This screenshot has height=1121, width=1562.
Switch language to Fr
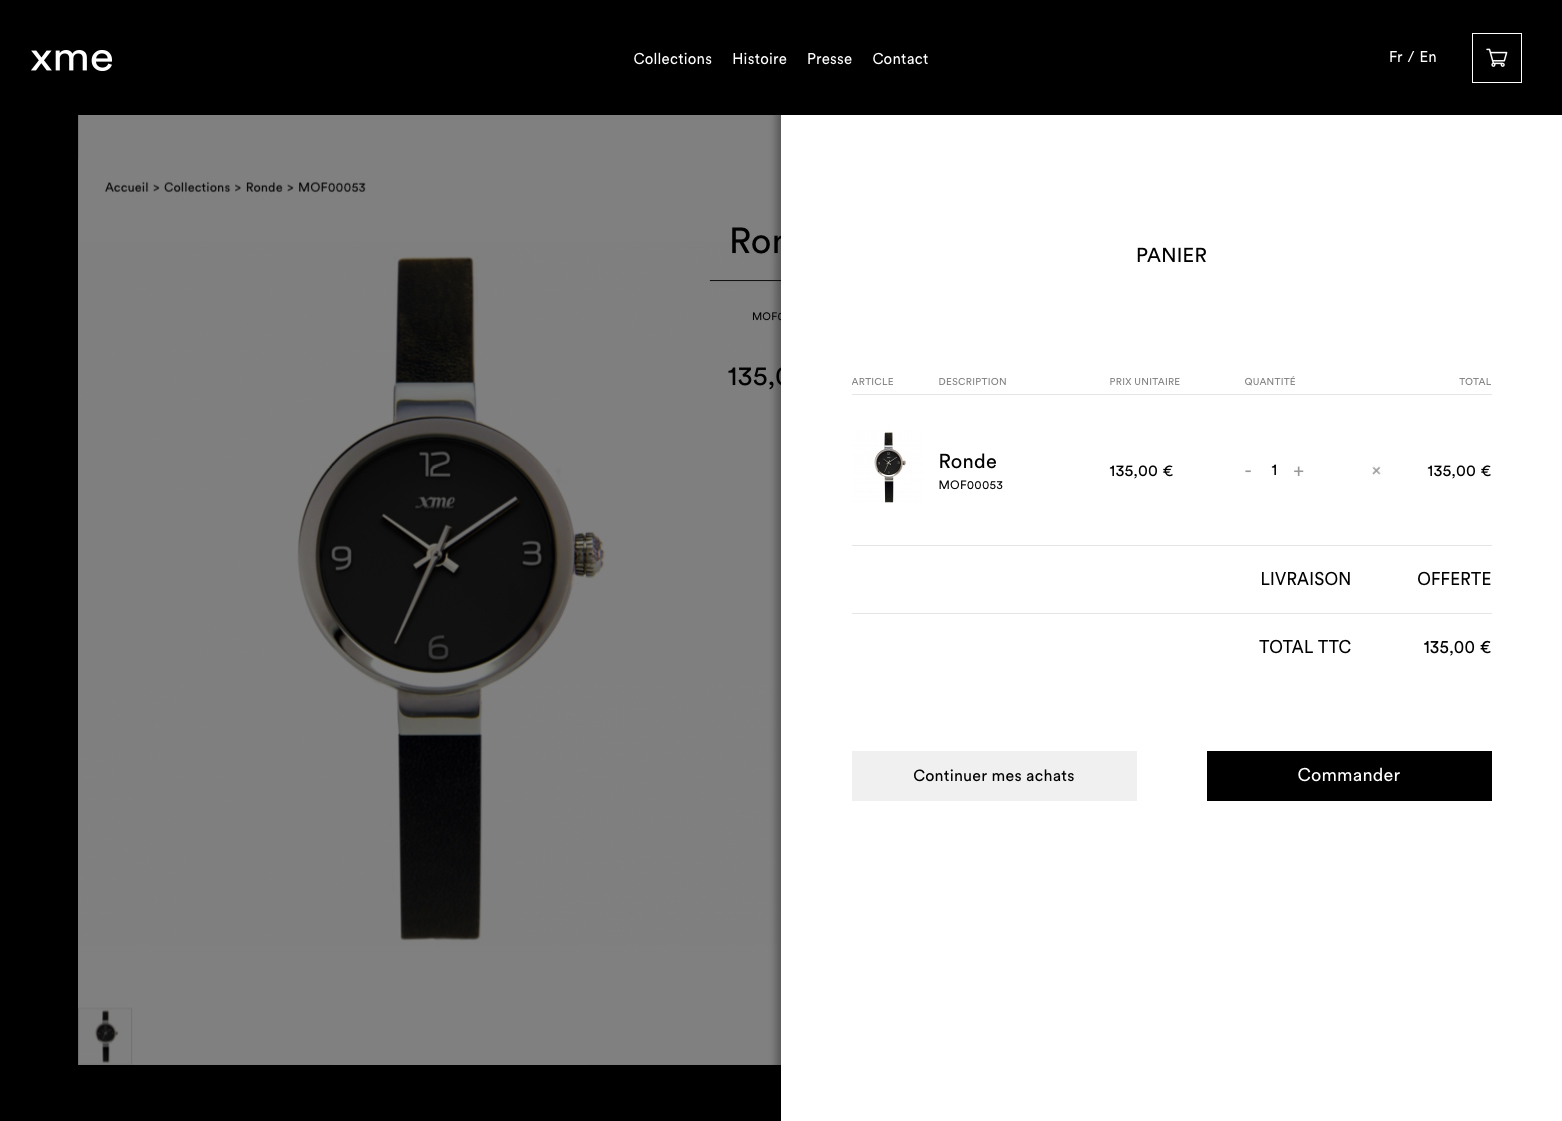pos(1395,57)
